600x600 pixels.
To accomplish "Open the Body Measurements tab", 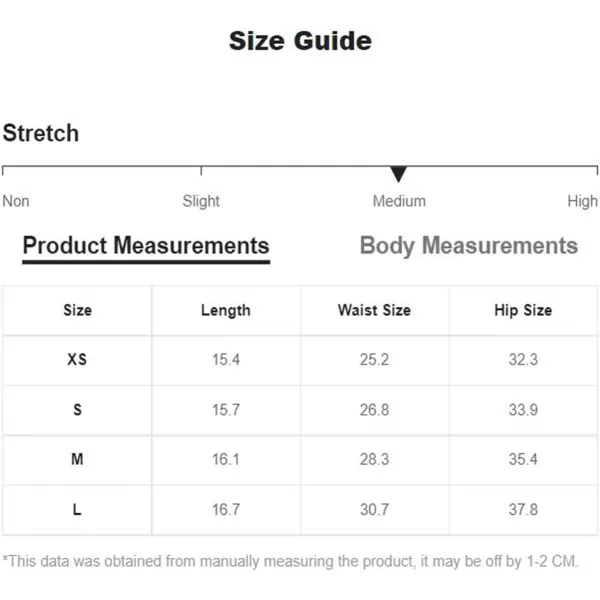I will [x=469, y=246].
